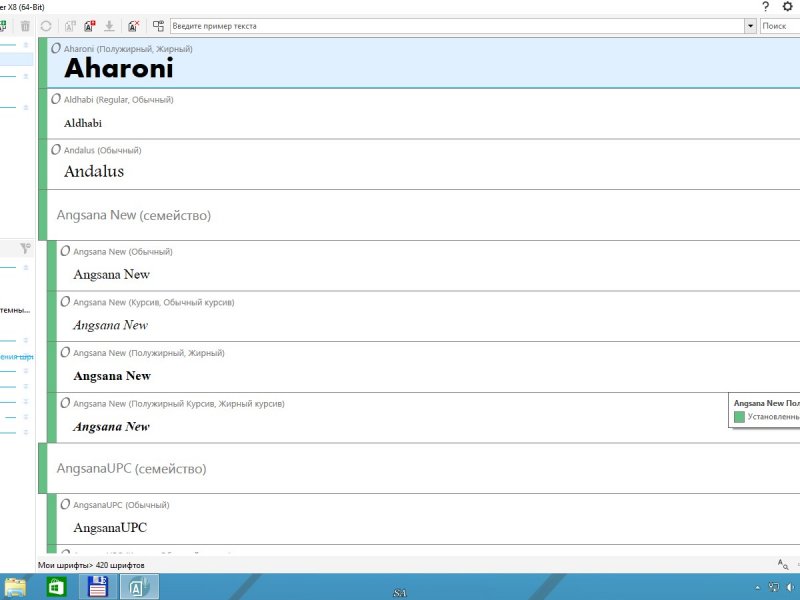Click the Corel Font Manager taskbar icon
Image resolution: width=800 pixels, height=600 pixels.
pyautogui.click(x=139, y=587)
